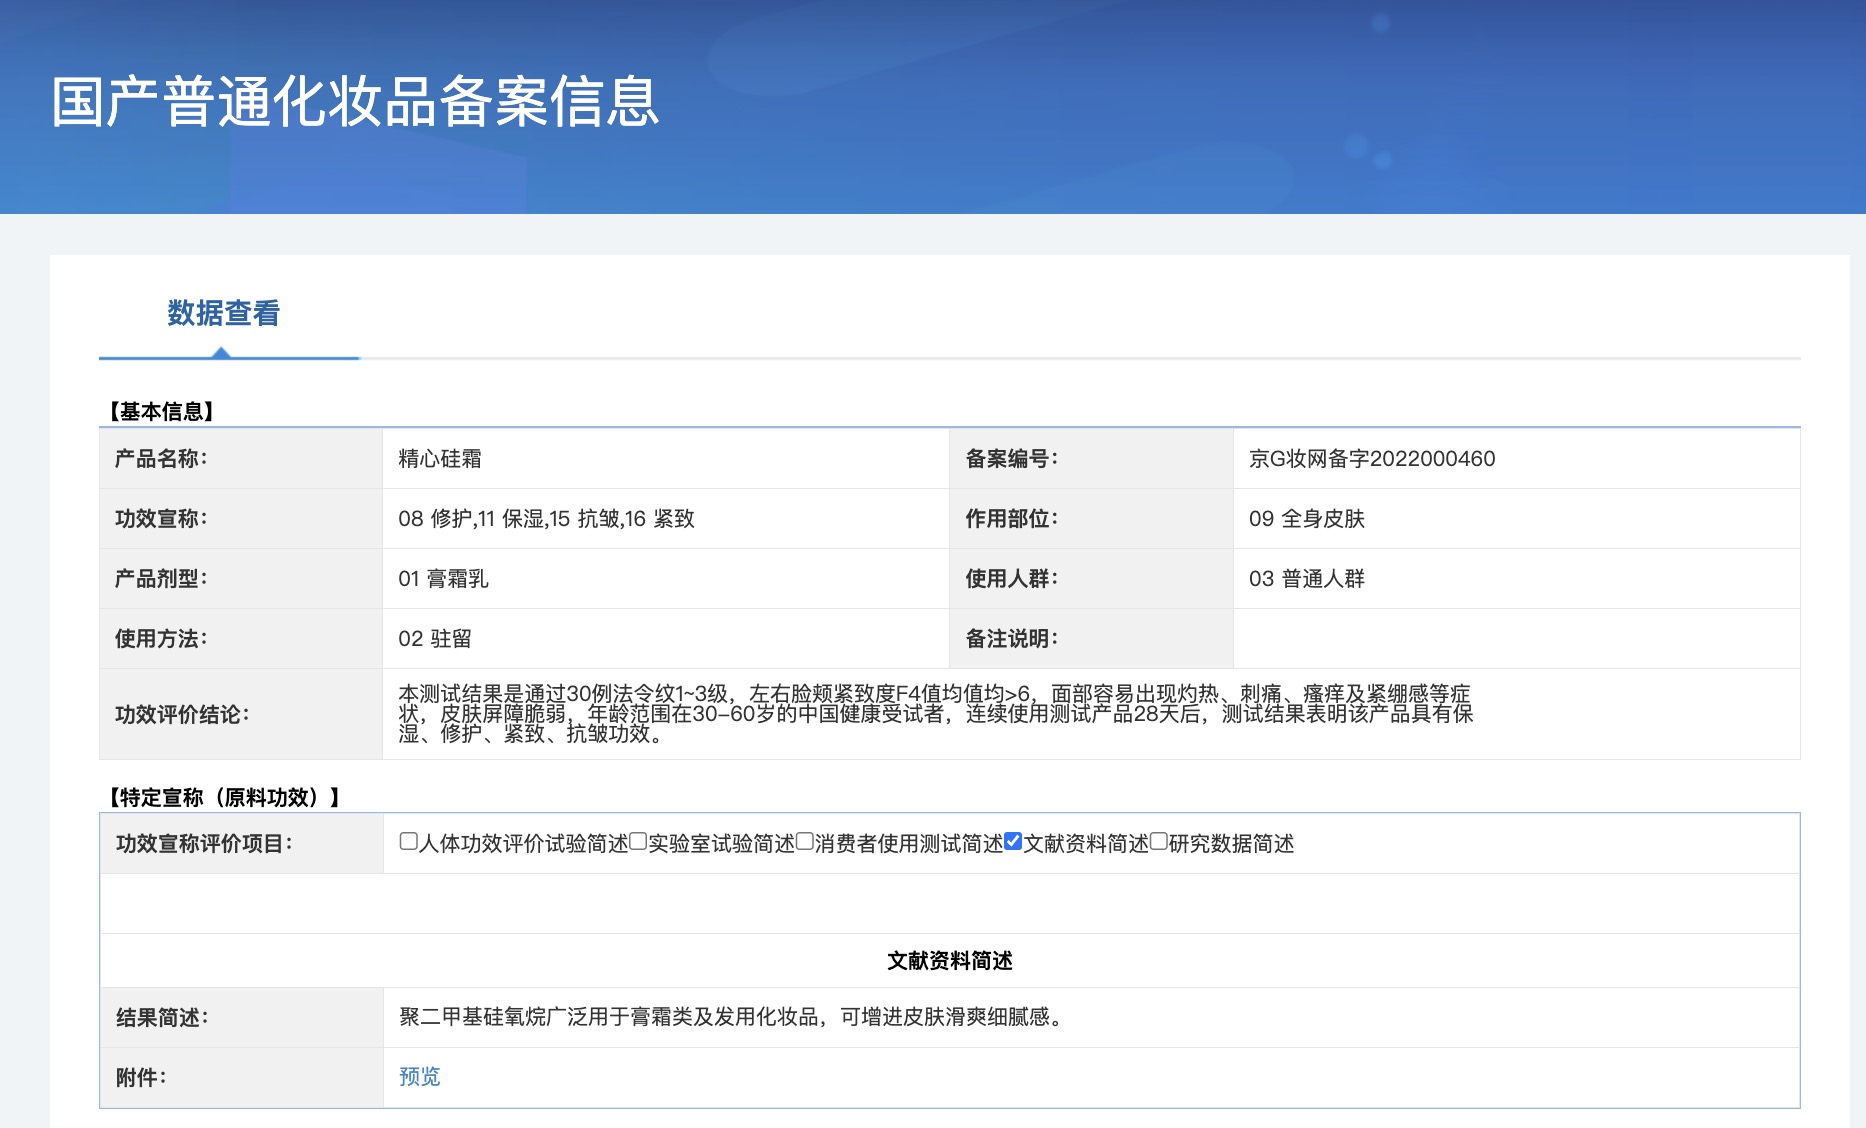1866x1128 pixels.
Task: Open the 数据查看 tab
Action: (224, 314)
